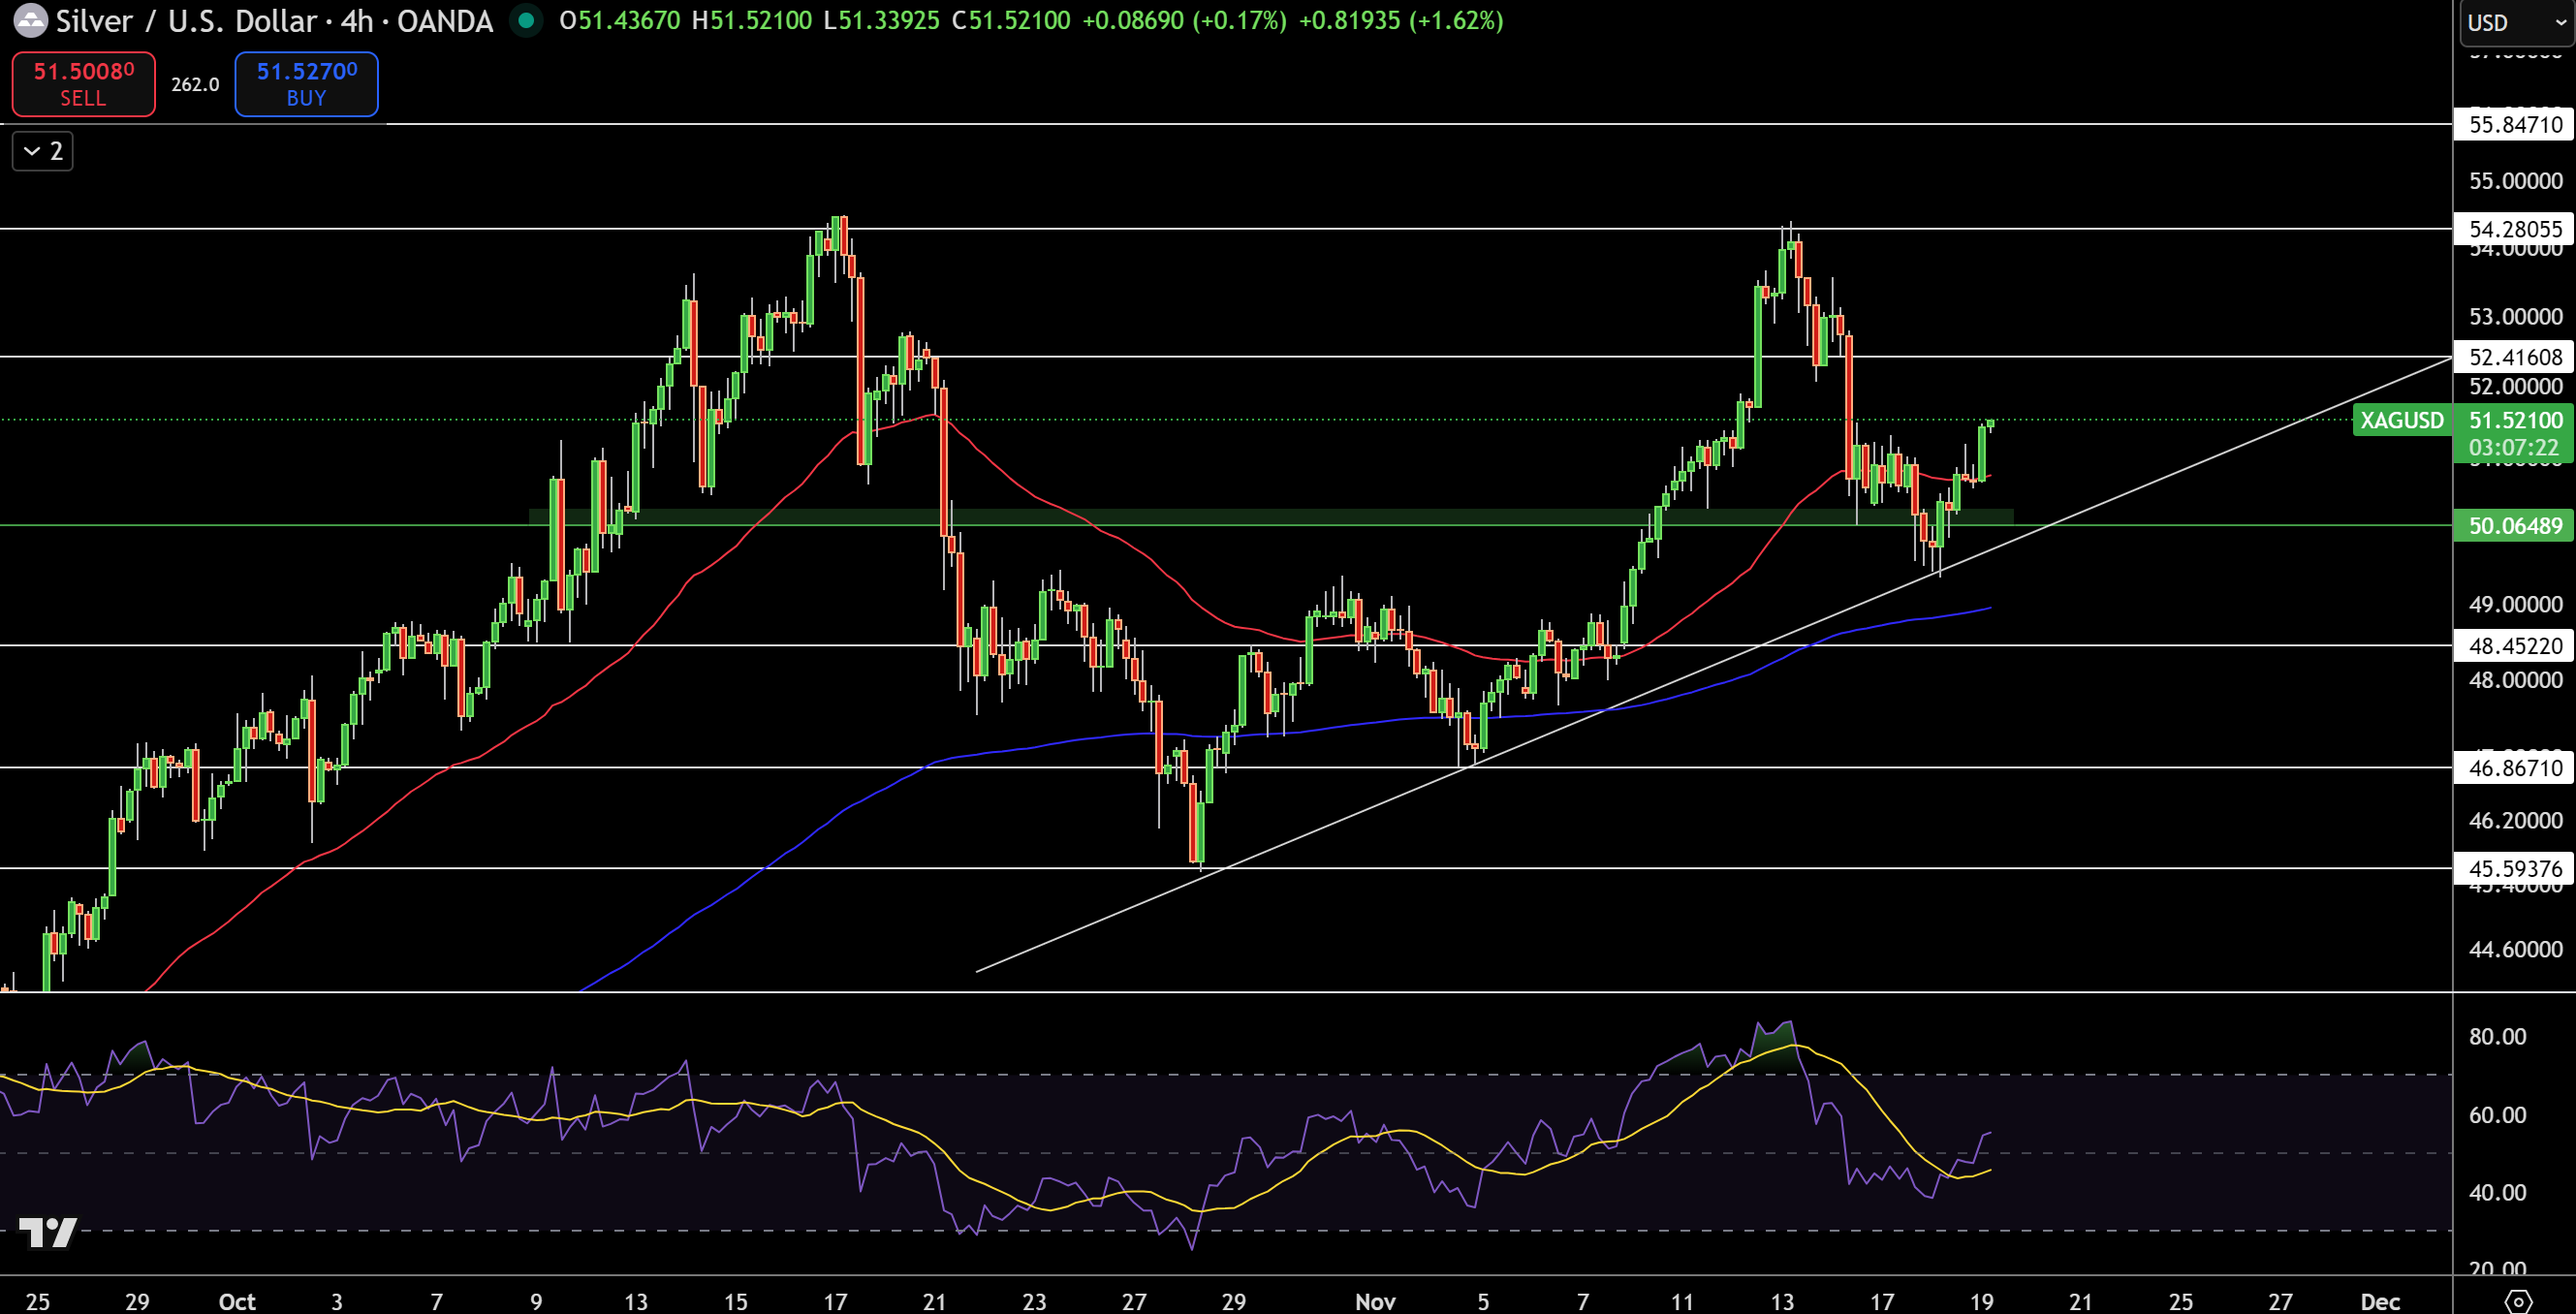Click the TradingView logo watermark
The width and height of the screenshot is (2576, 1314).
pyautogui.click(x=48, y=1233)
